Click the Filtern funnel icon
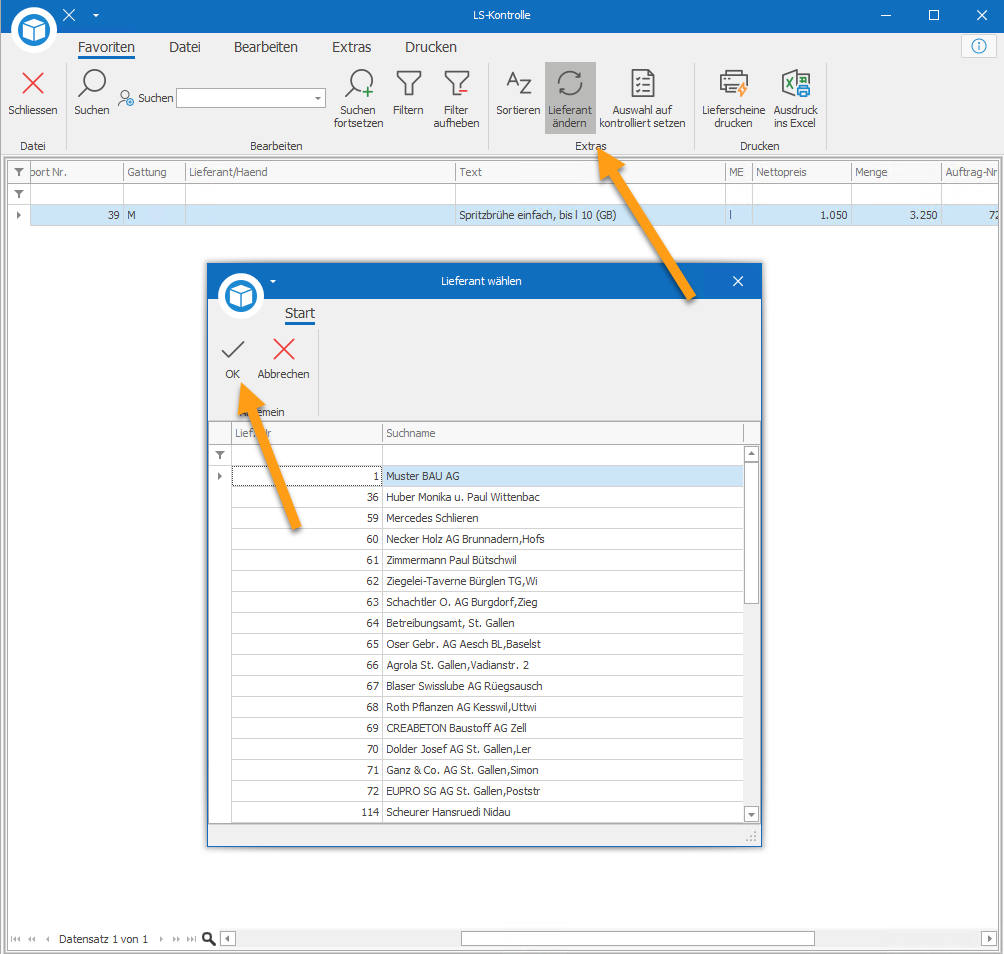The image size is (1004, 954). coord(409,83)
